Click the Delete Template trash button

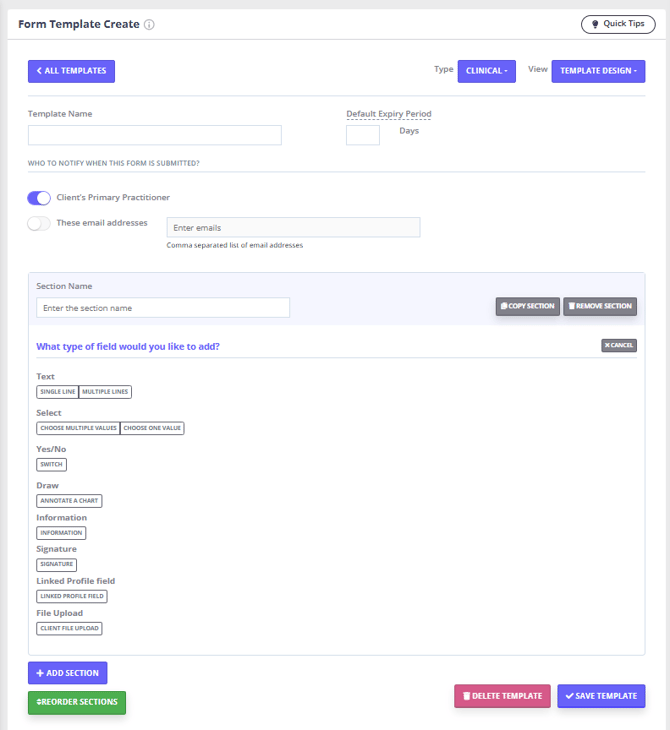(x=502, y=696)
